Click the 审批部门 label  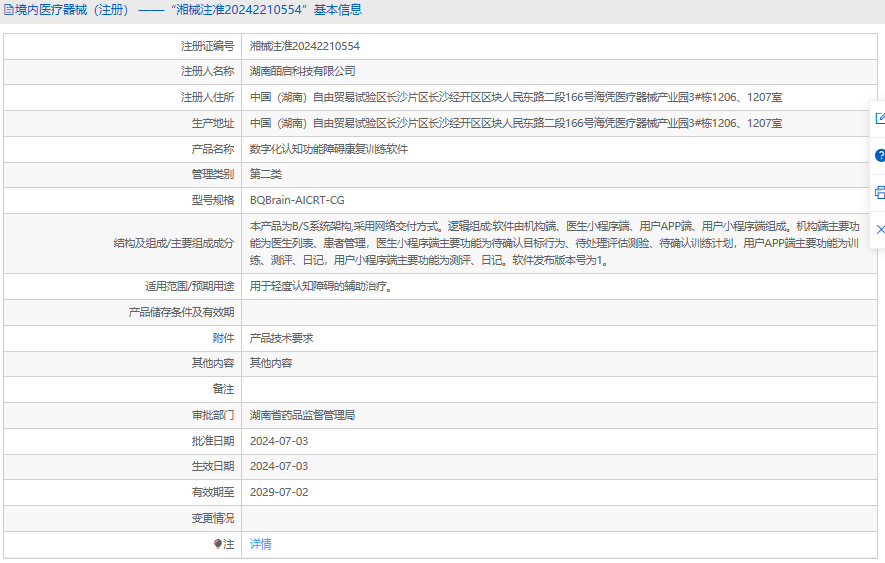[x=213, y=415]
